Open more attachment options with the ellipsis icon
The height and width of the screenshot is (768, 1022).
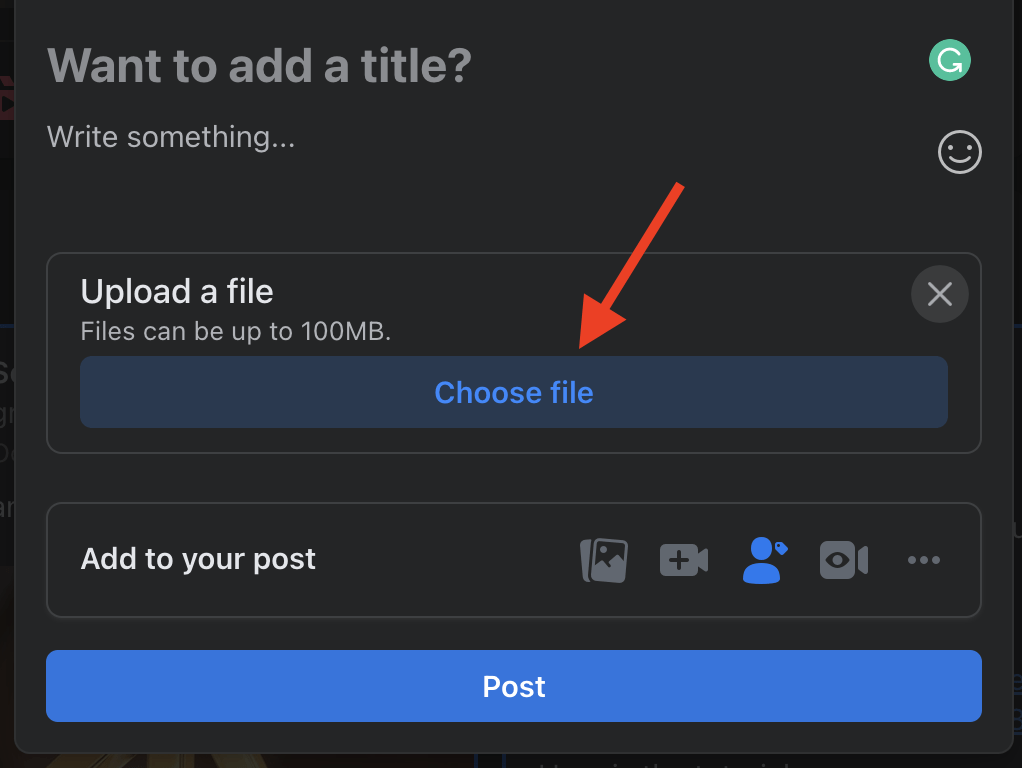click(923, 560)
